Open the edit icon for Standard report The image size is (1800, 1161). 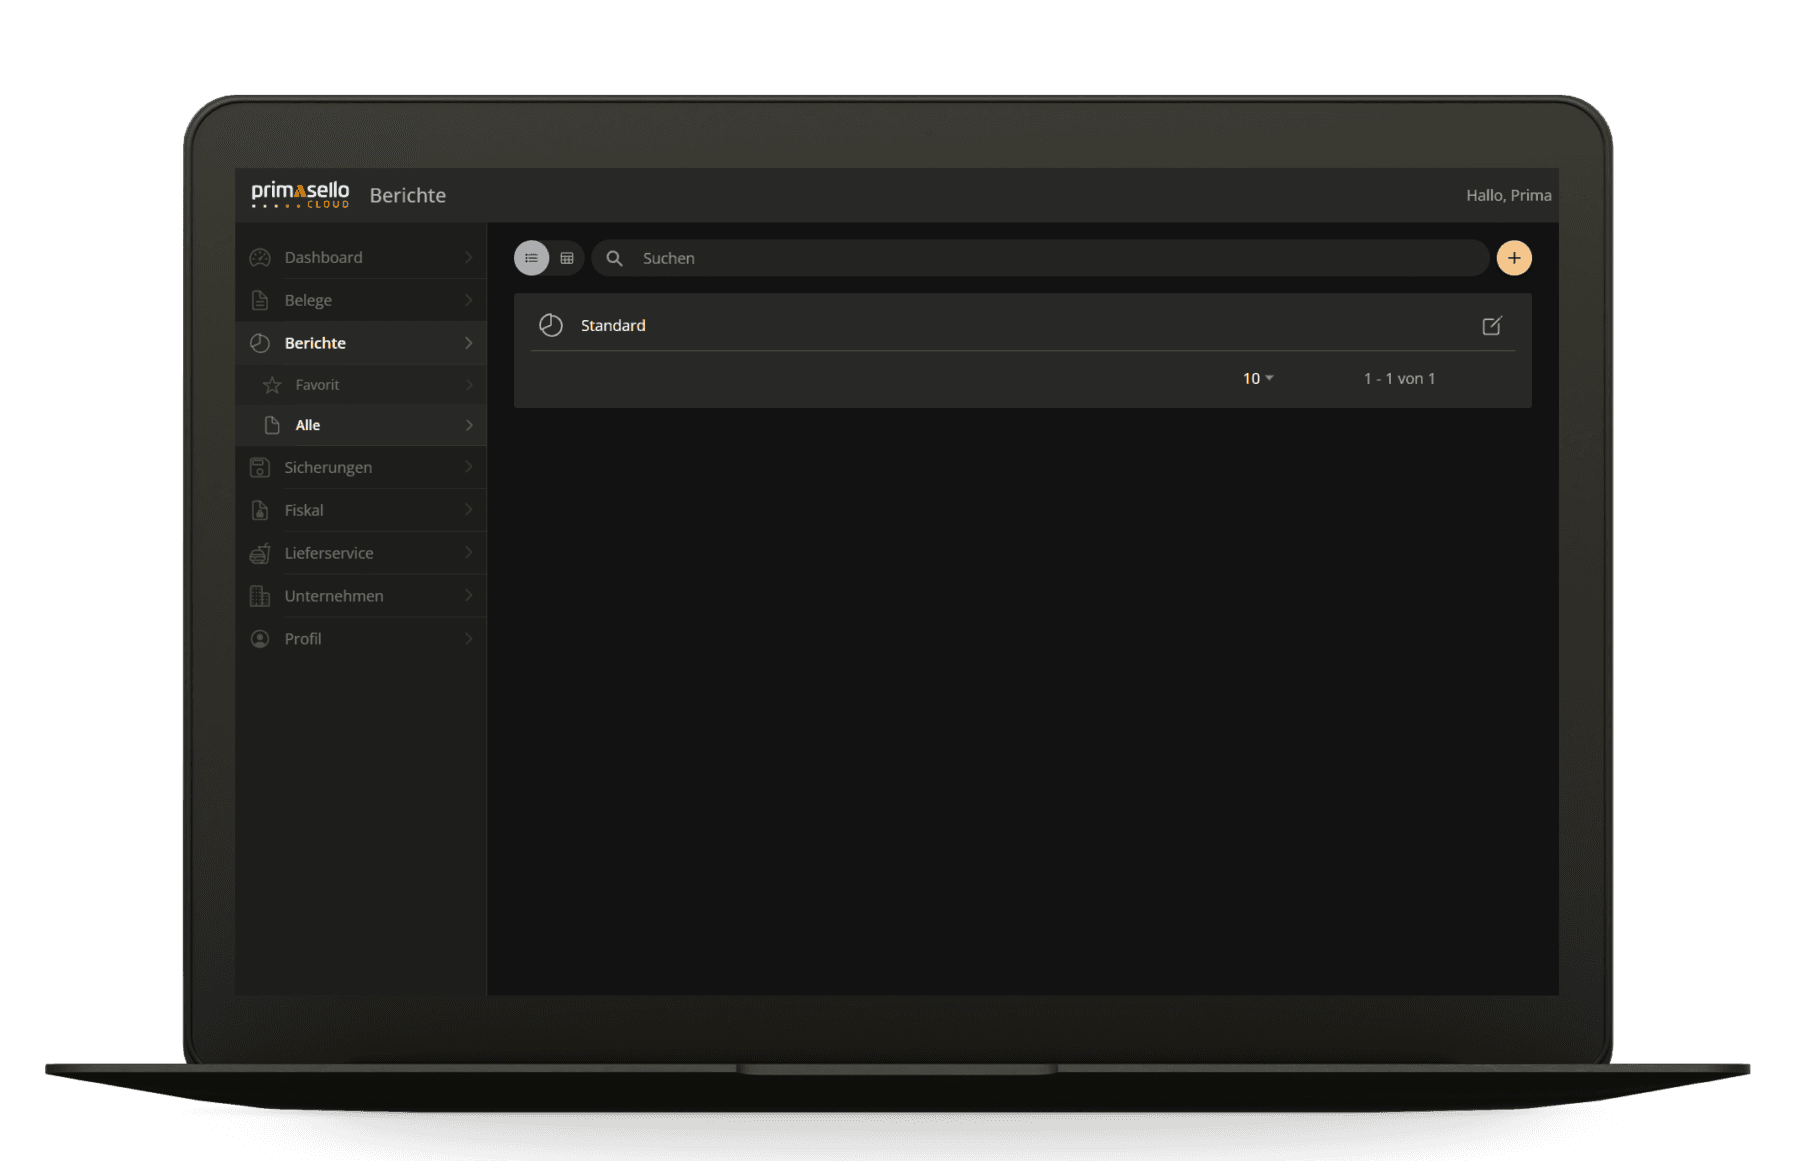1491,325
